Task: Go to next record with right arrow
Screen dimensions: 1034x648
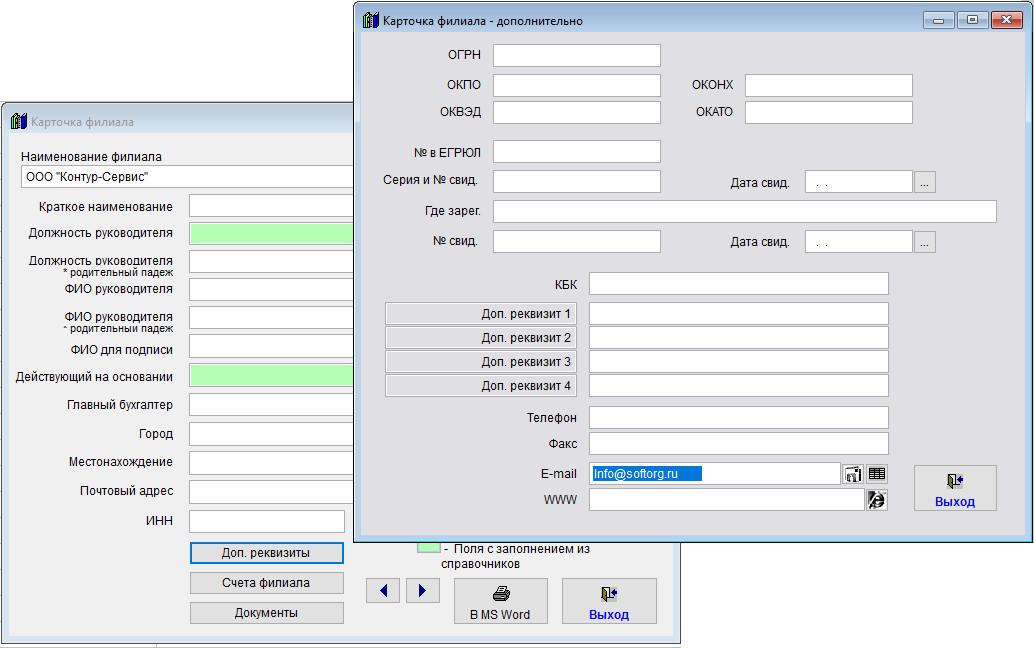Action: click(x=423, y=591)
